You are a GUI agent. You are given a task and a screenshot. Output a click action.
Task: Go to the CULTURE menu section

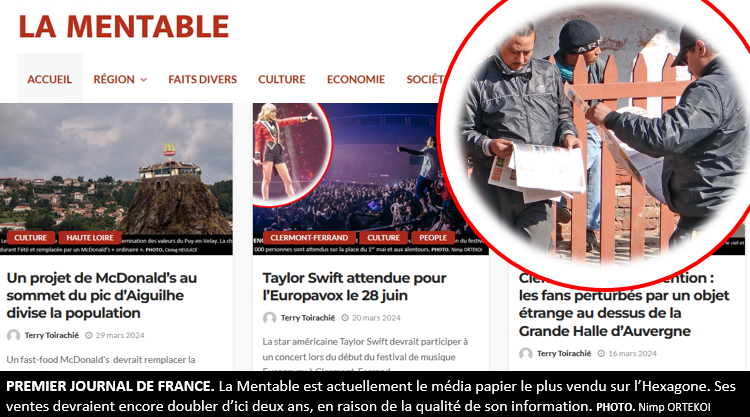click(282, 79)
